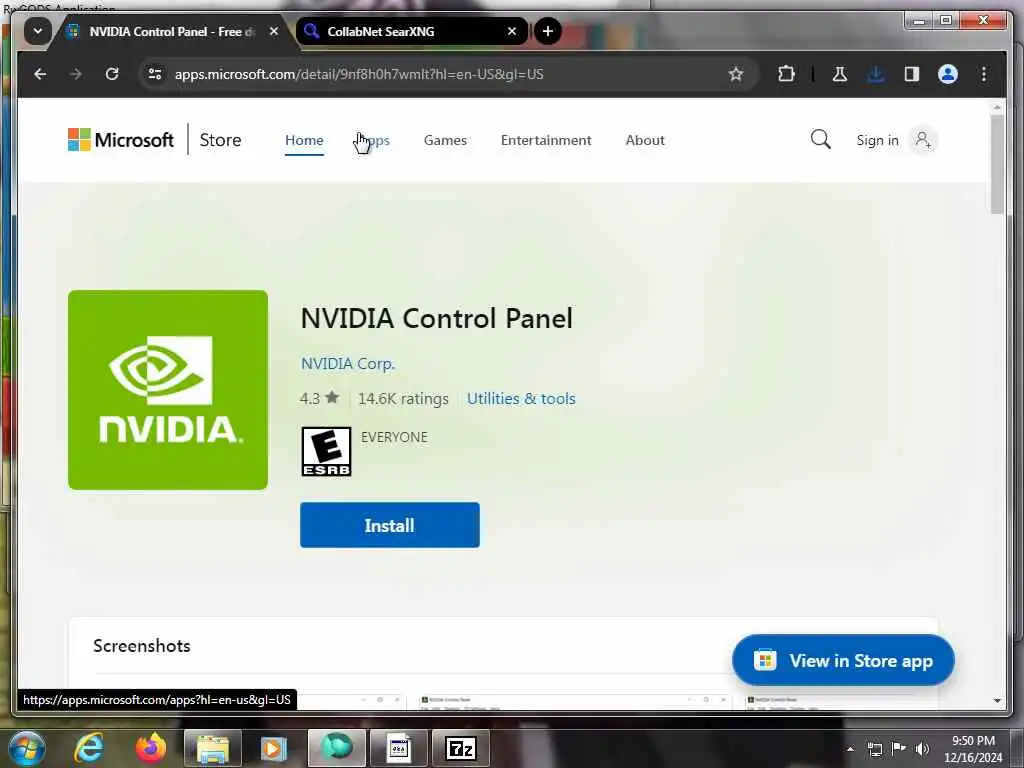The image size is (1024, 768).
Task: Select the Entertainment navigation item
Action: coord(546,140)
